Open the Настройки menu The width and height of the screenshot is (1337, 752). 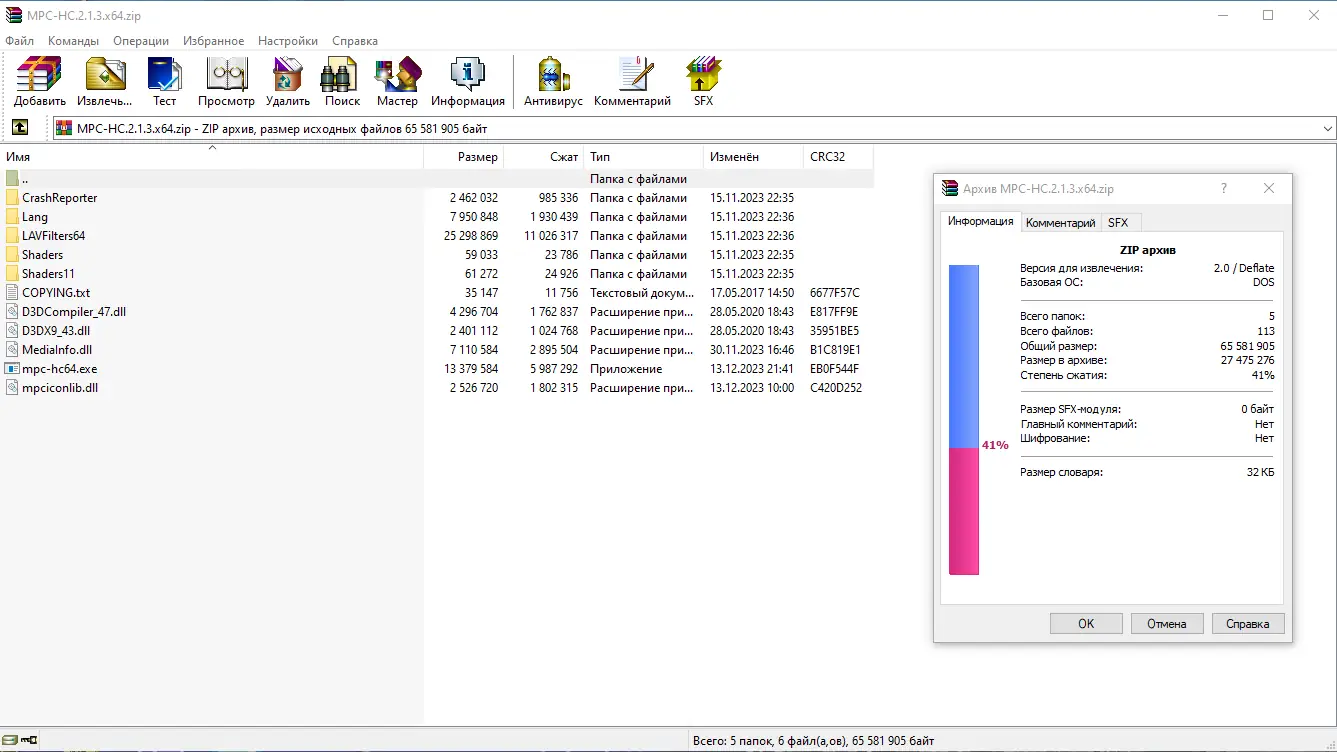click(x=288, y=41)
